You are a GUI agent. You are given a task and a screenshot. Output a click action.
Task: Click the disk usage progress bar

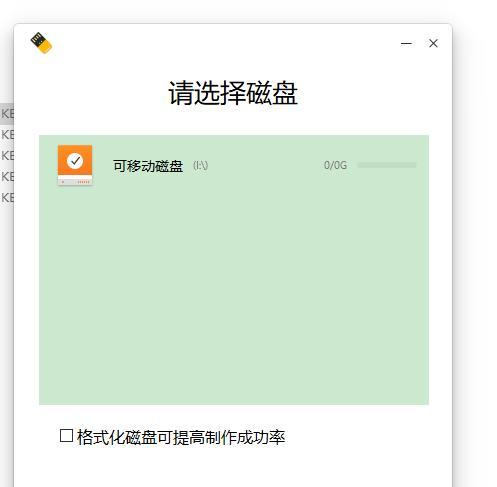(387, 165)
